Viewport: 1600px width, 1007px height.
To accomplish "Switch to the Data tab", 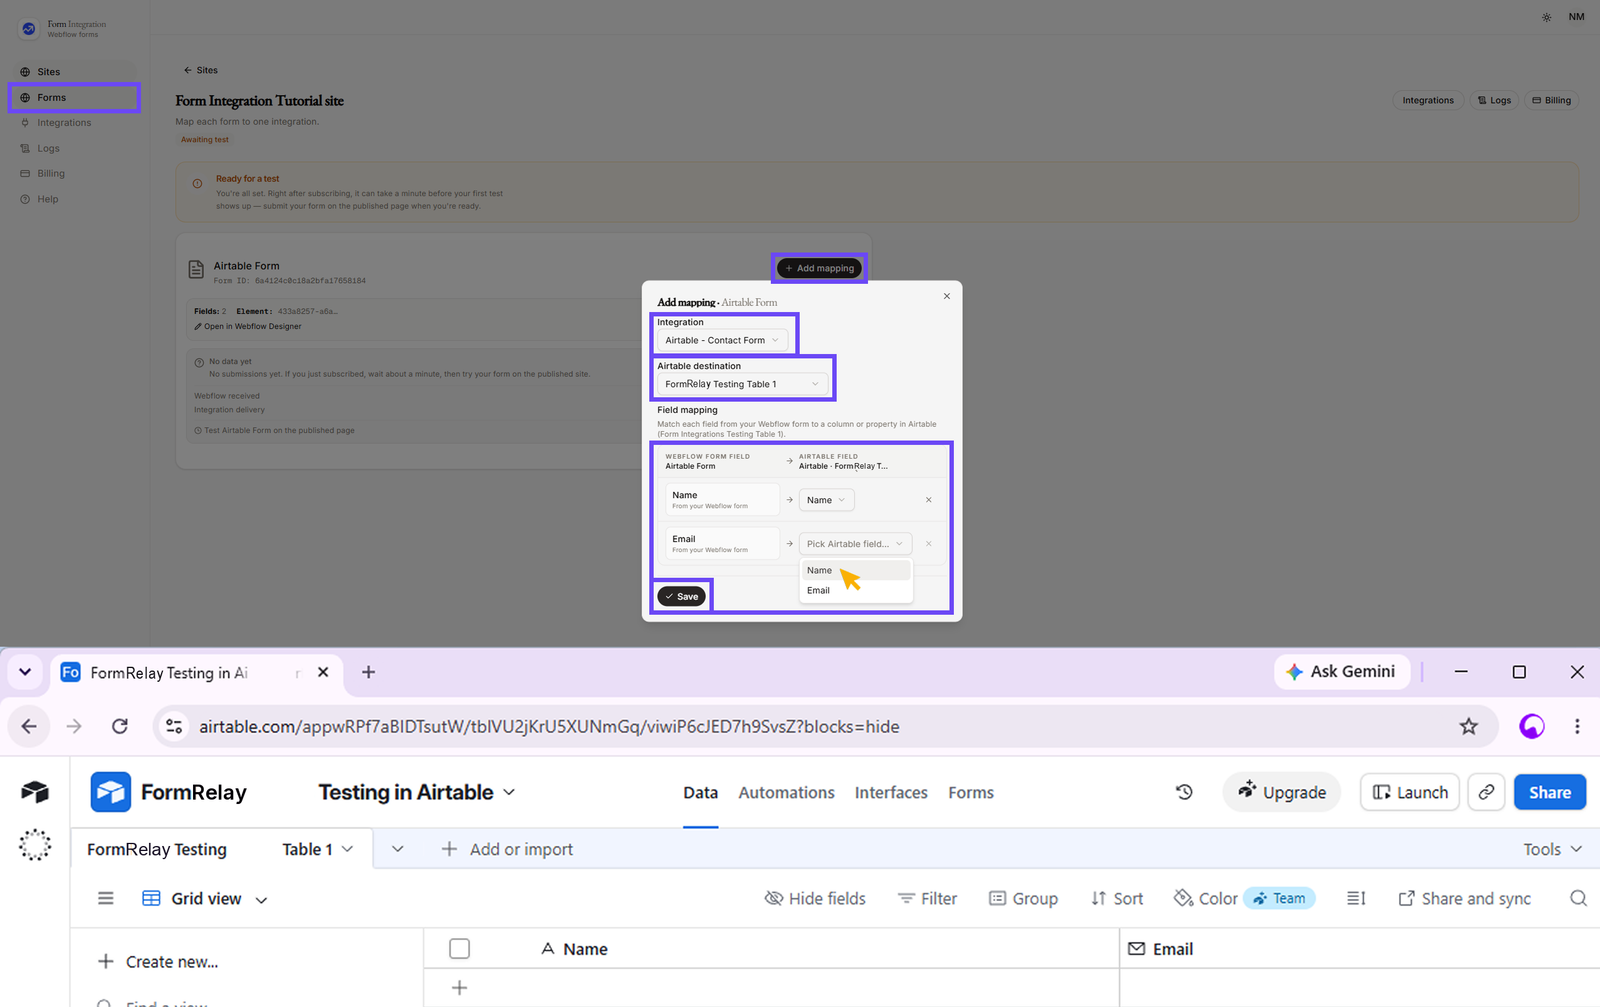I will point(700,793).
